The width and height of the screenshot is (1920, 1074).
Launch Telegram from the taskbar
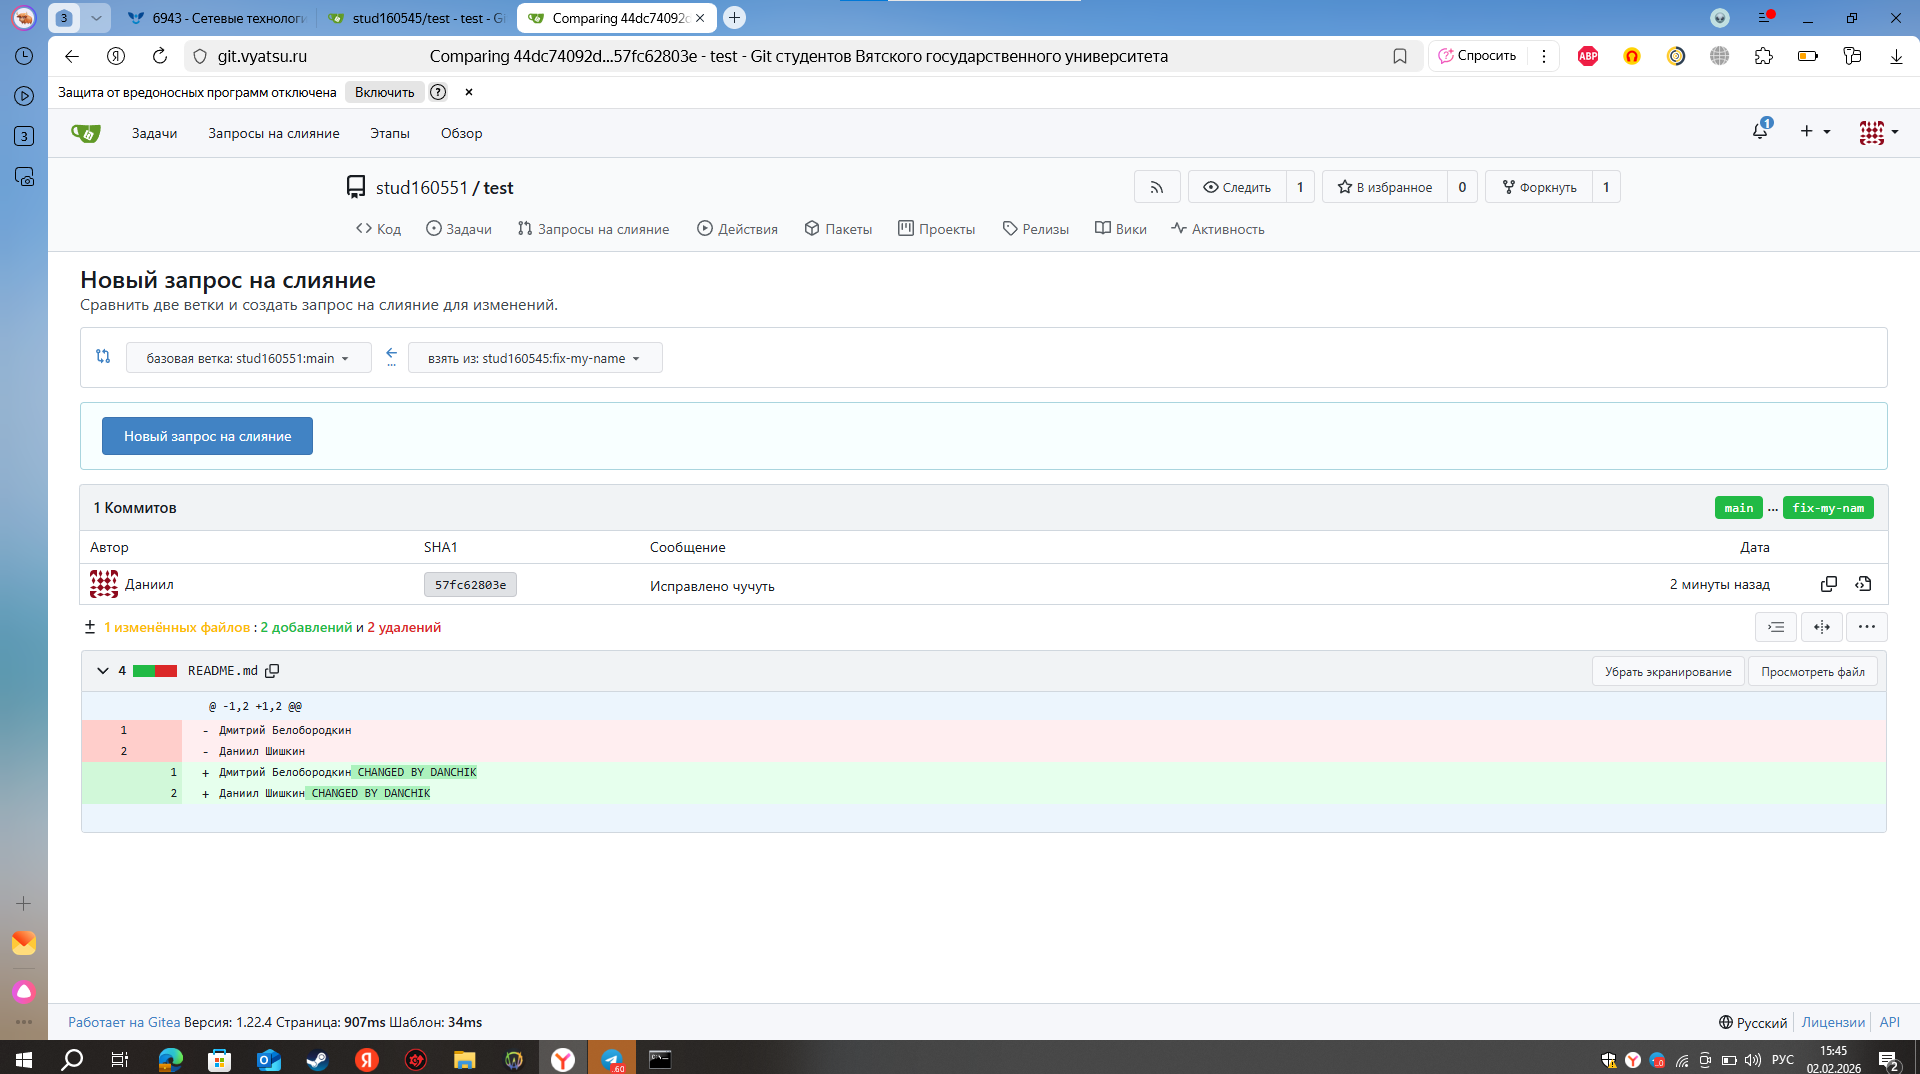[x=612, y=1059]
